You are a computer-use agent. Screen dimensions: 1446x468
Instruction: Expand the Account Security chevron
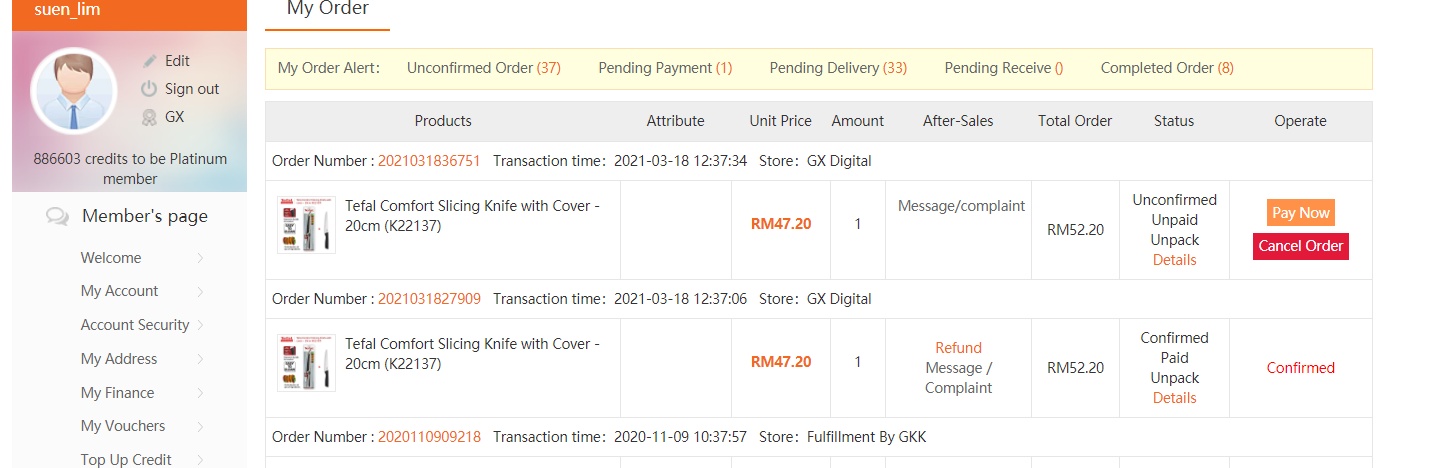tap(200, 325)
